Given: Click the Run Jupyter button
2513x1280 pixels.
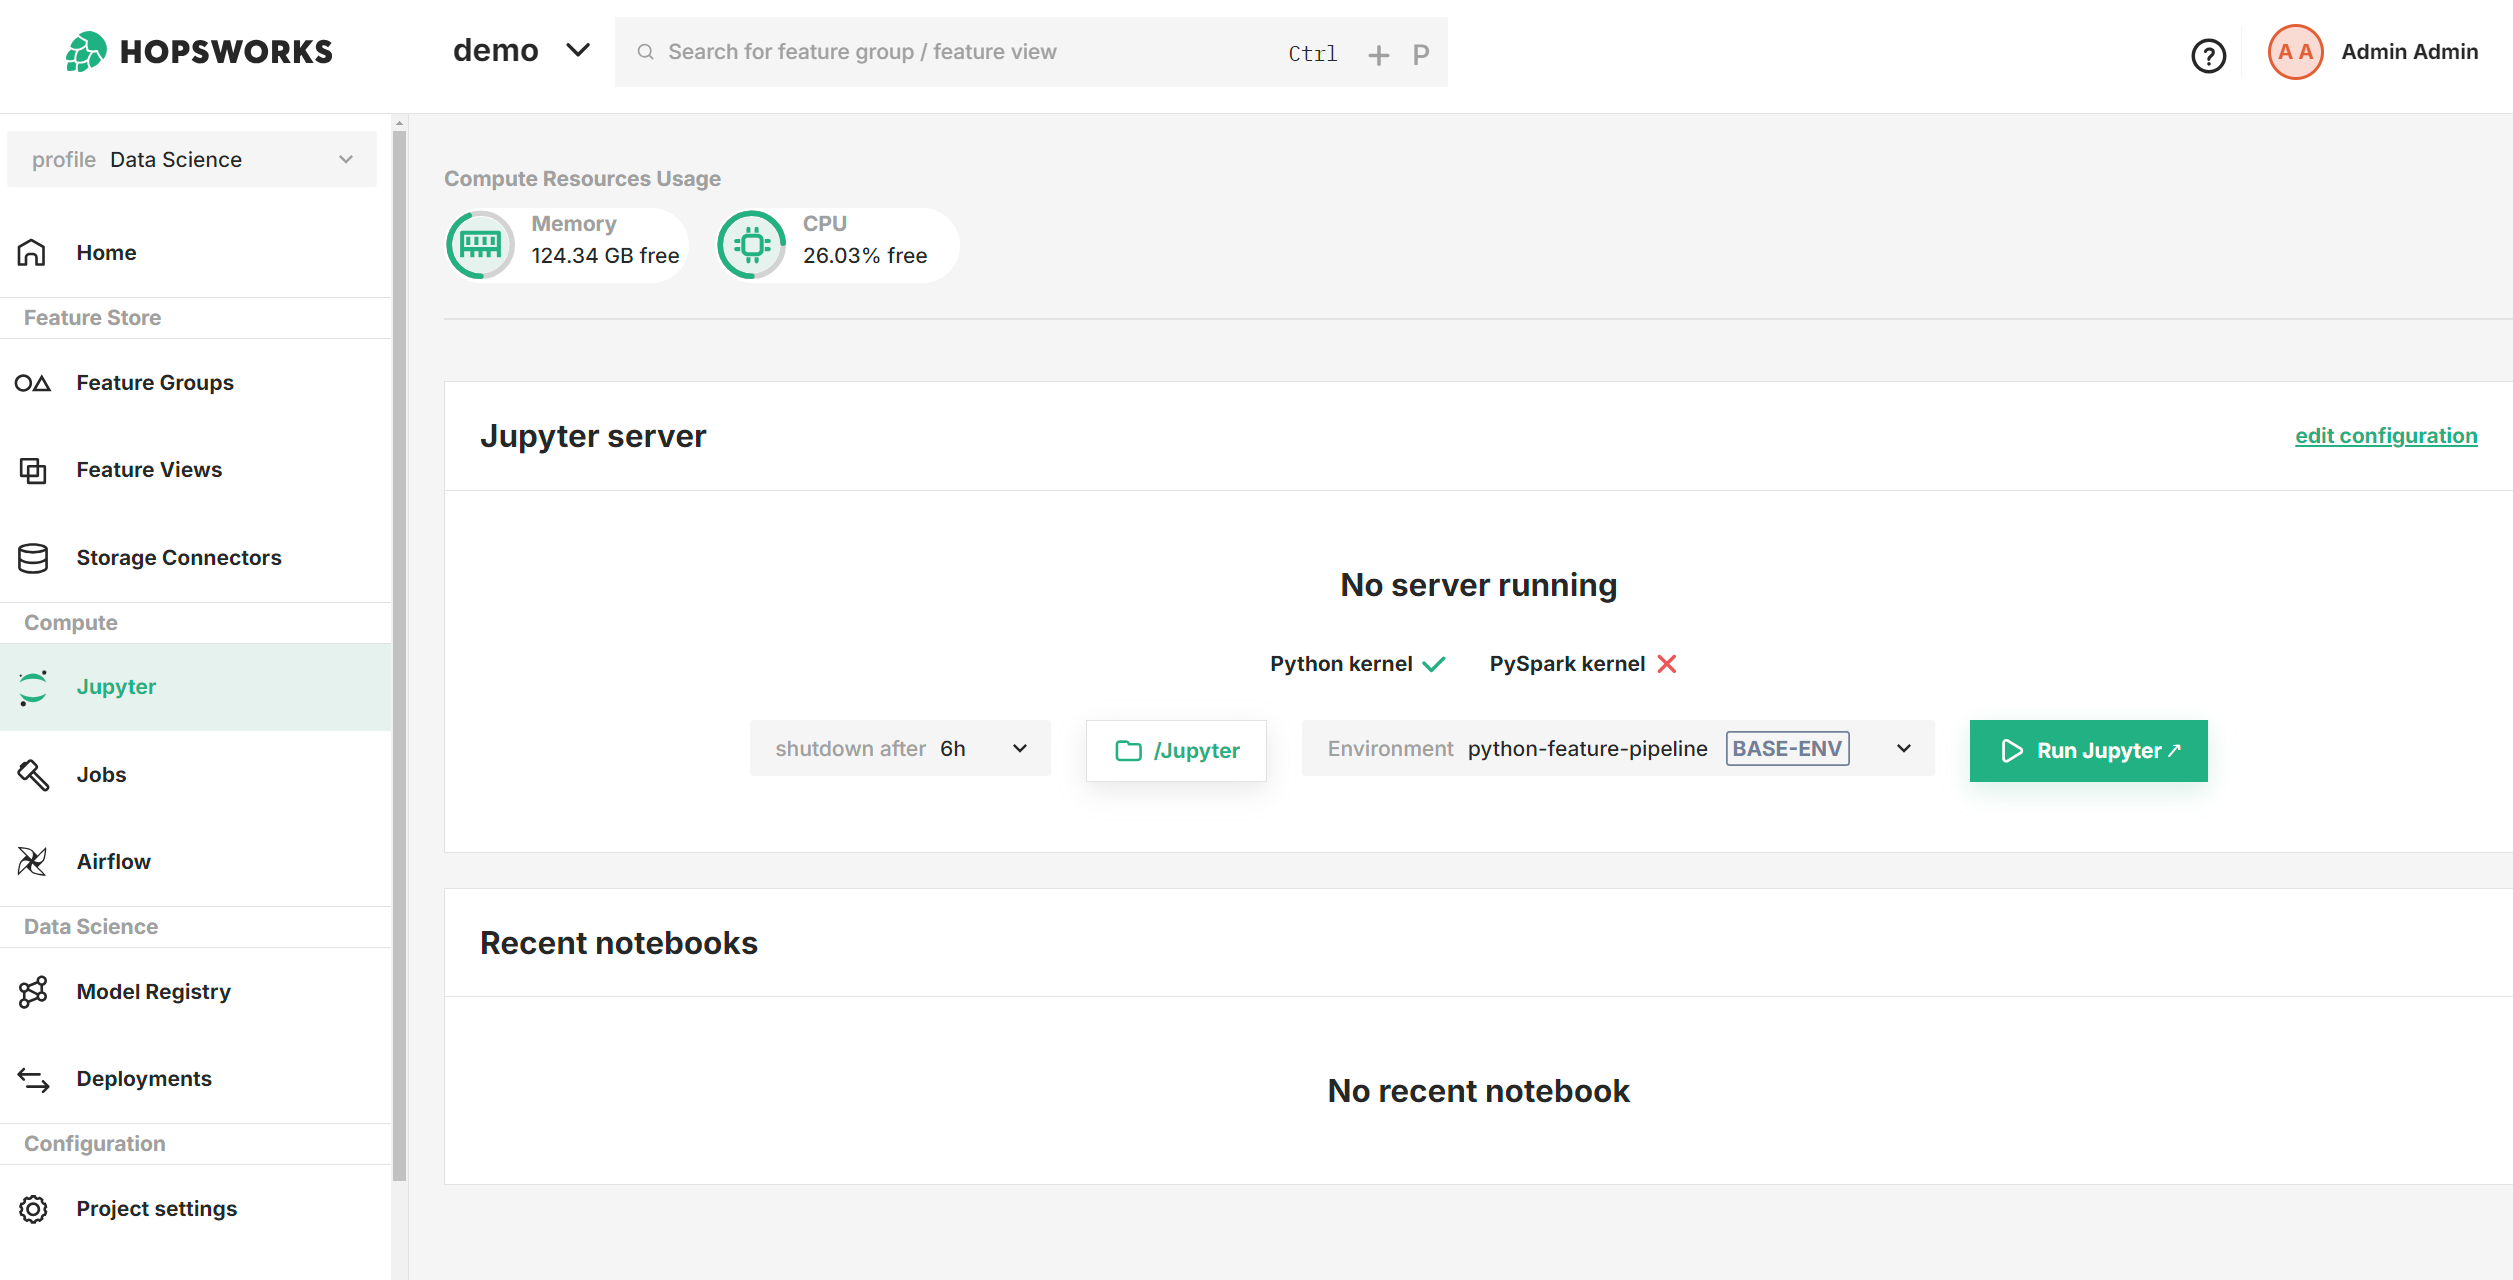Looking at the screenshot, I should coord(2087,750).
